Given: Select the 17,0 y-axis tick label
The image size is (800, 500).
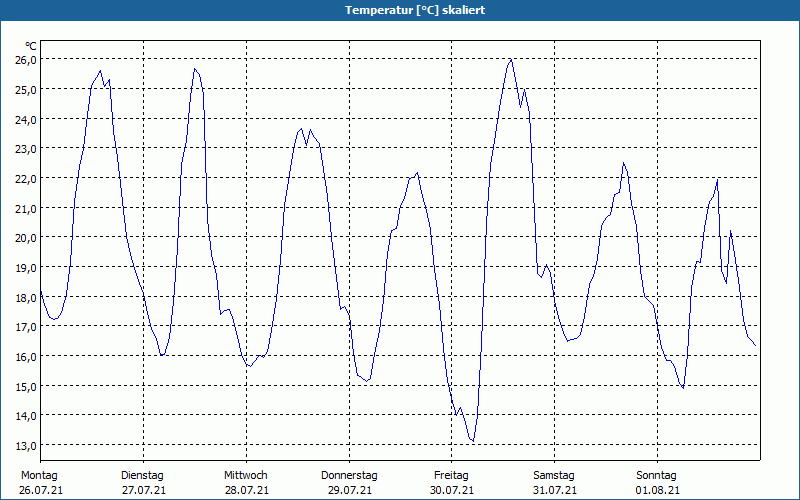Looking at the screenshot, I should 26,326.
